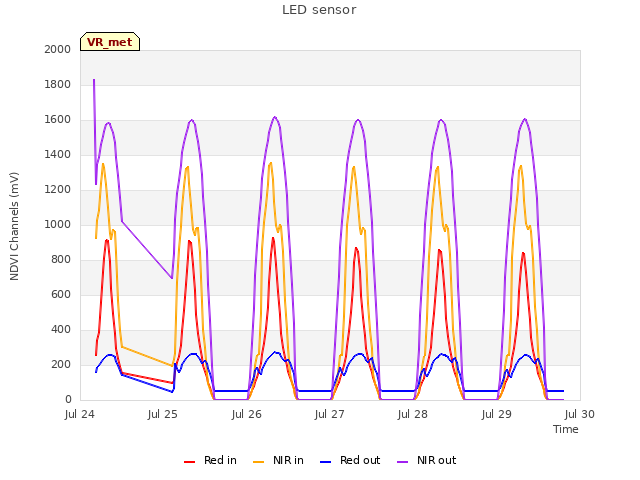Click the 1800 y-axis tick label
640x480 pixels.
(58, 84)
